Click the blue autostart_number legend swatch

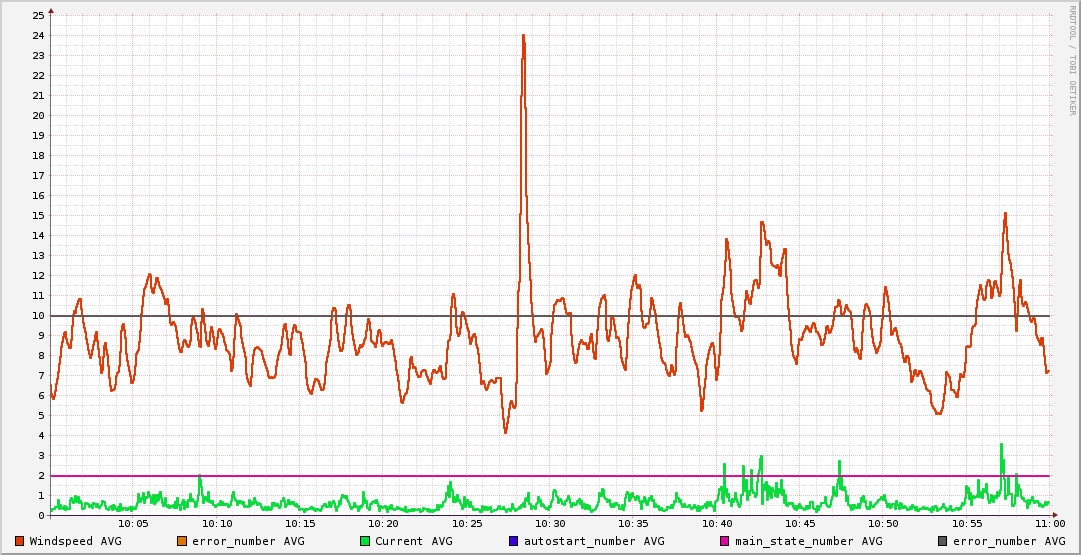tap(514, 541)
